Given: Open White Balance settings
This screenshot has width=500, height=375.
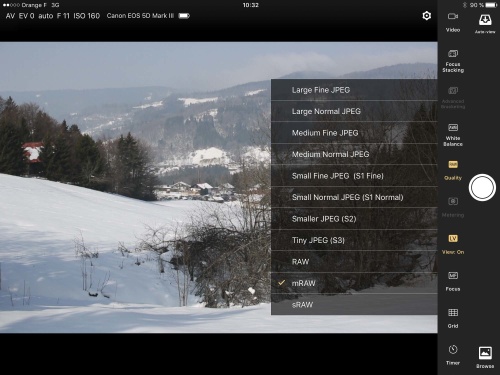Looking at the screenshot, I should (453, 128).
